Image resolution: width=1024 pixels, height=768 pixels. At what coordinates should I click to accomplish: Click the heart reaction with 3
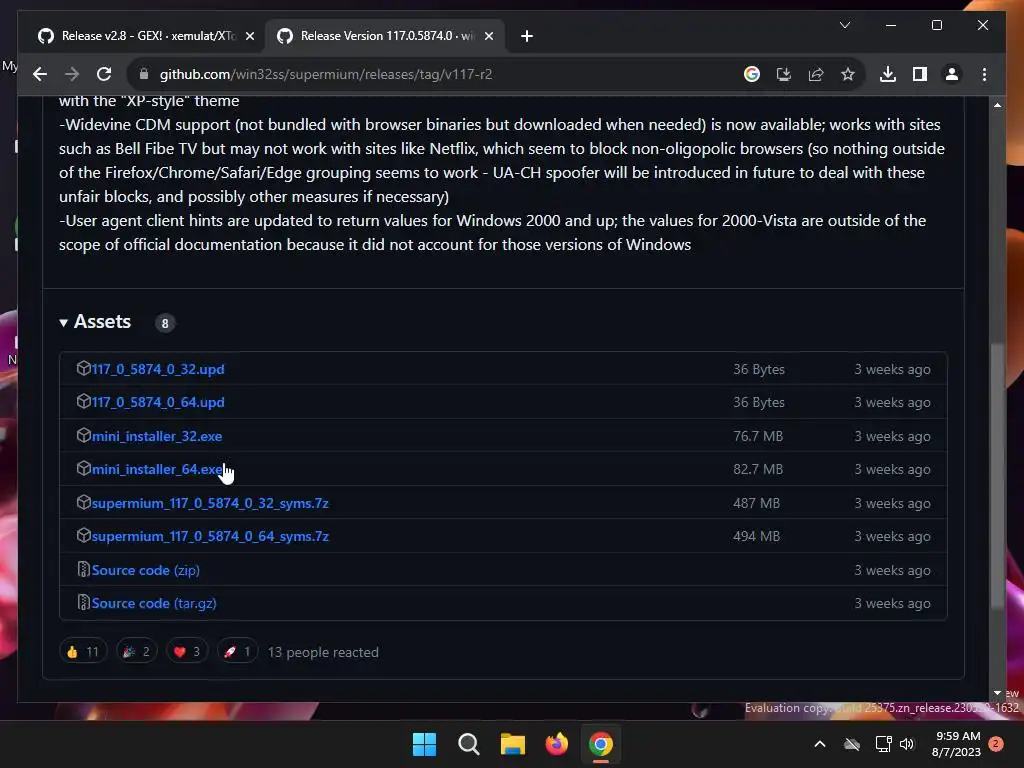[187, 652]
